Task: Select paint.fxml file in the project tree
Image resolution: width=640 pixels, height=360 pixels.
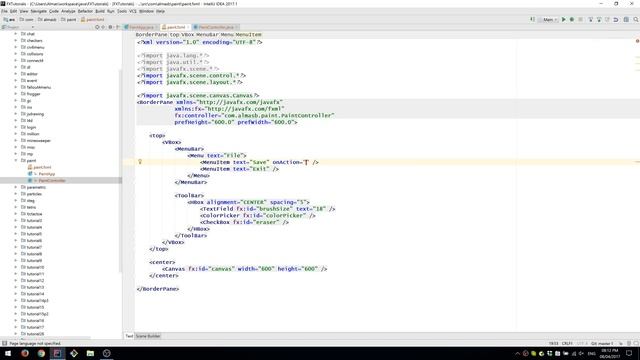Action: click(x=40, y=167)
